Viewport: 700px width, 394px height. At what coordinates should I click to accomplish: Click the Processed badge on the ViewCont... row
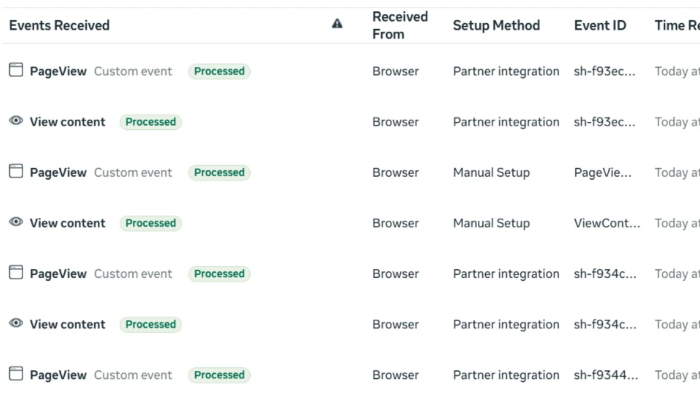click(x=150, y=223)
